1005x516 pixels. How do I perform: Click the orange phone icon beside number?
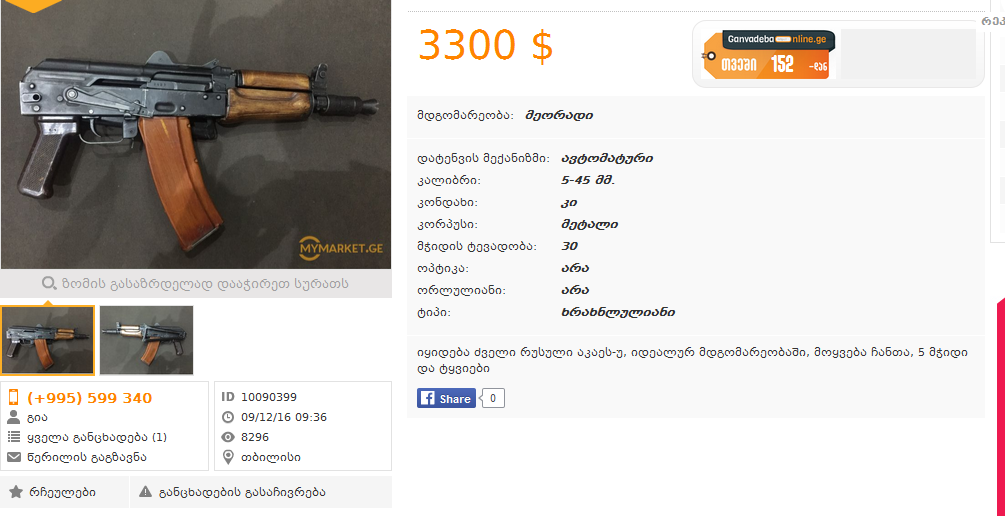tap(13, 397)
